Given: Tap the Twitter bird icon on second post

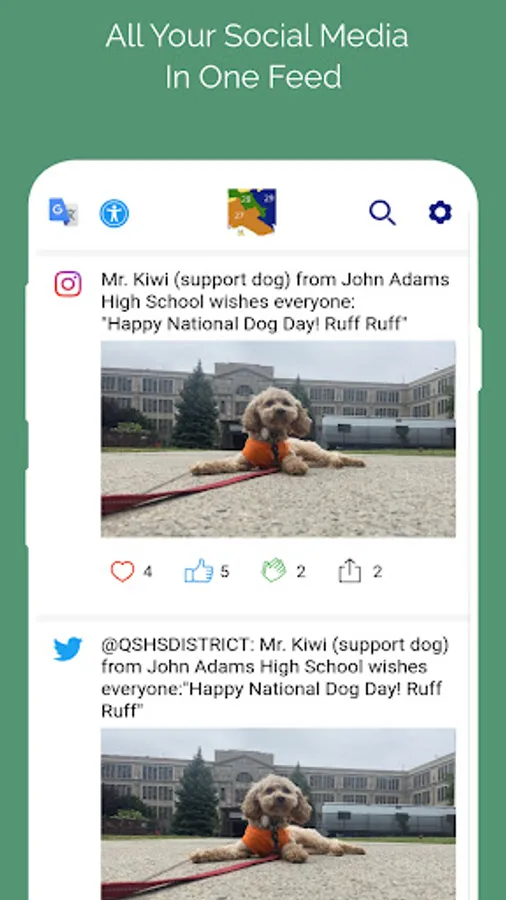Looking at the screenshot, I should point(68,649).
